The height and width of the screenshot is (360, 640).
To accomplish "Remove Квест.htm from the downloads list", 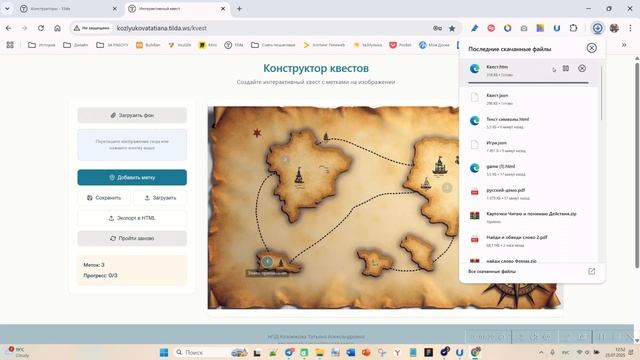I will pyautogui.click(x=582, y=69).
